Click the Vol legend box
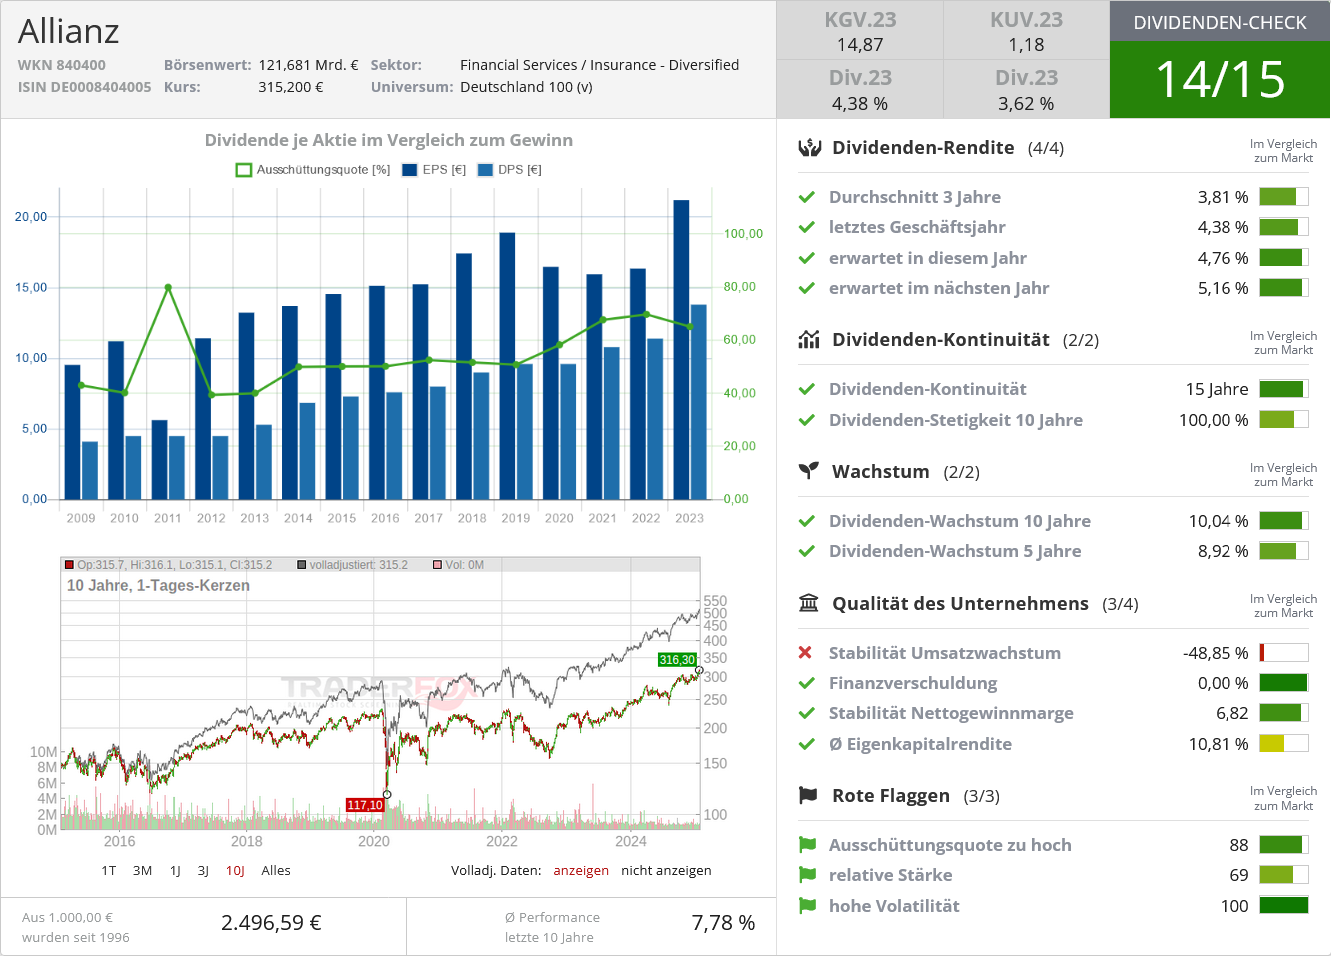Image resolution: width=1332 pixels, height=956 pixels. click(437, 565)
